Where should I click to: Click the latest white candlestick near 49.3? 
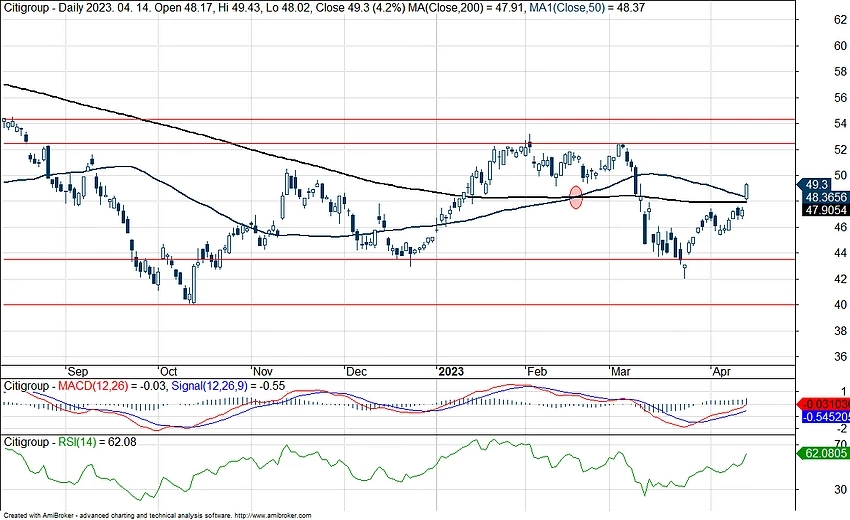747,191
